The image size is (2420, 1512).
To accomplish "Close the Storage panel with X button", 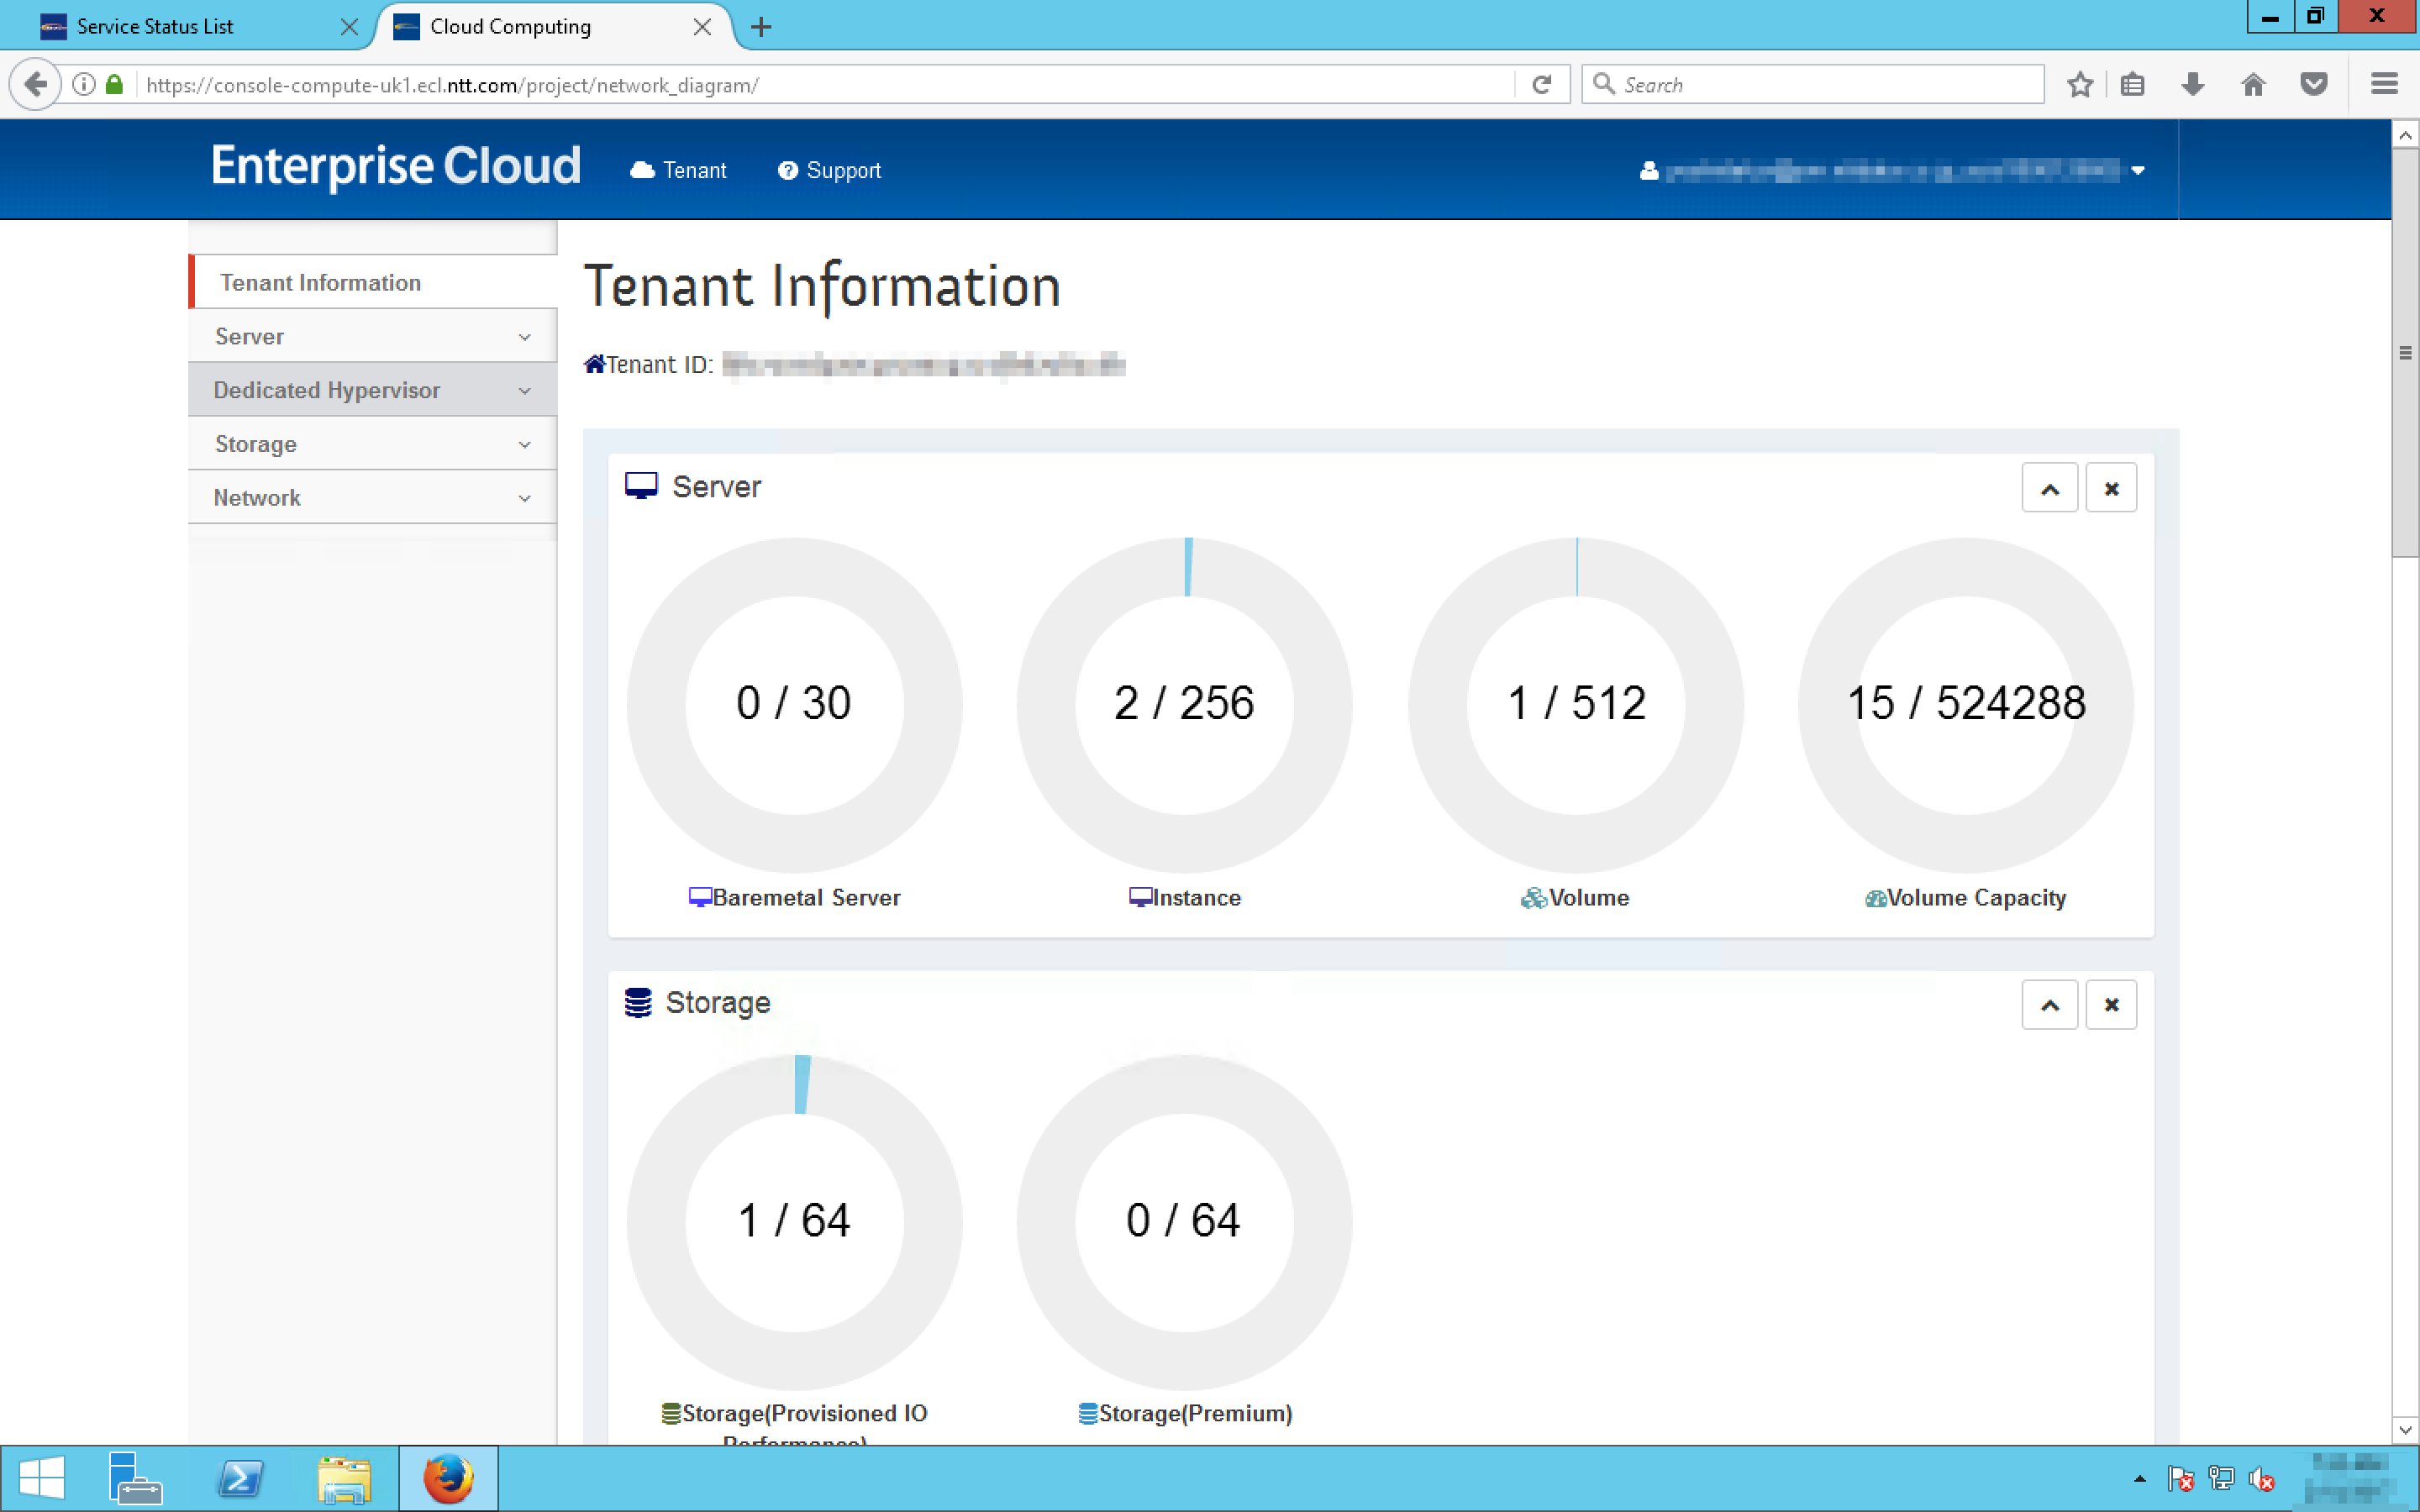I will 2111,1005.
